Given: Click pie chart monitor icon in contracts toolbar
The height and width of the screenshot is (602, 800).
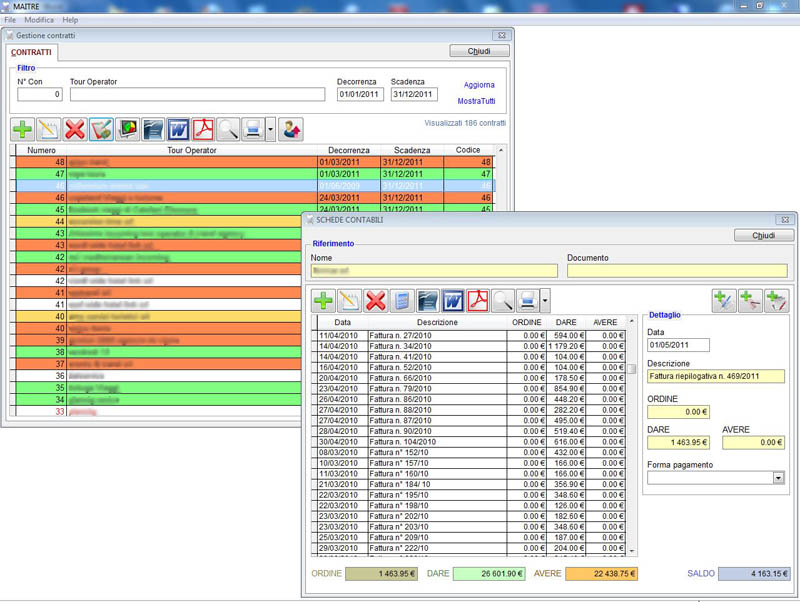Looking at the screenshot, I should click(127, 129).
